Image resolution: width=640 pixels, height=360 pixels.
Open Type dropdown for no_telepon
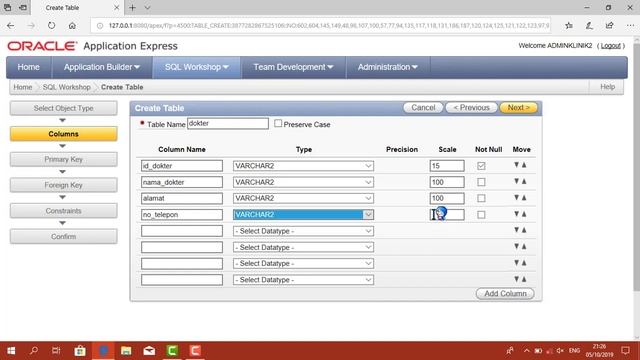[x=303, y=215]
